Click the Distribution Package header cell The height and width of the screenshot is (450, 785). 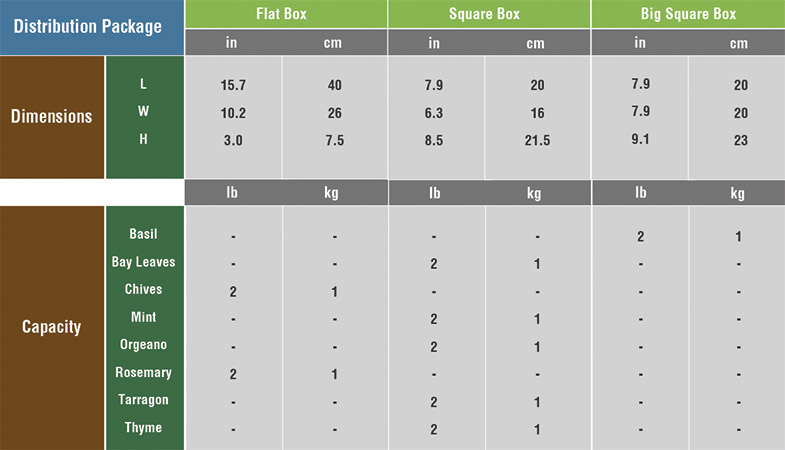point(92,27)
